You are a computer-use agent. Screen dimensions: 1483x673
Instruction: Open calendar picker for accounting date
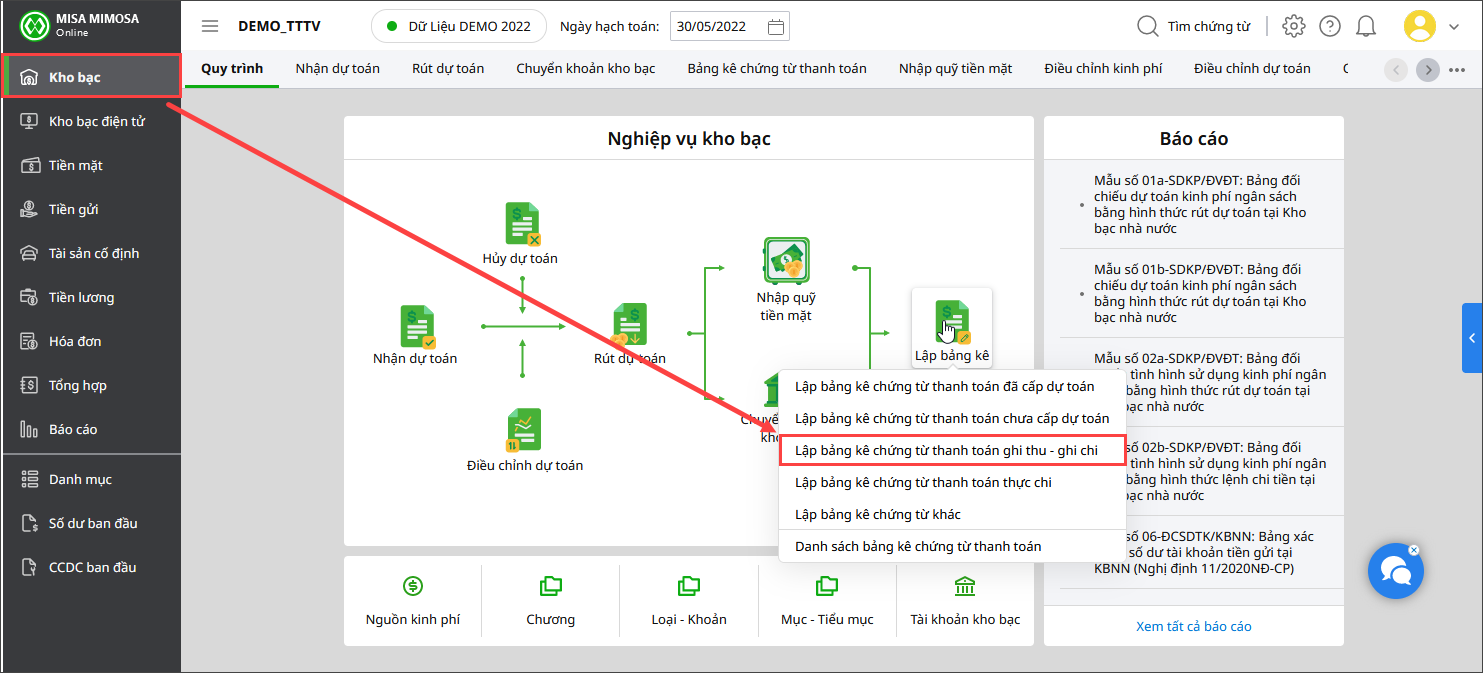[x=775, y=27]
